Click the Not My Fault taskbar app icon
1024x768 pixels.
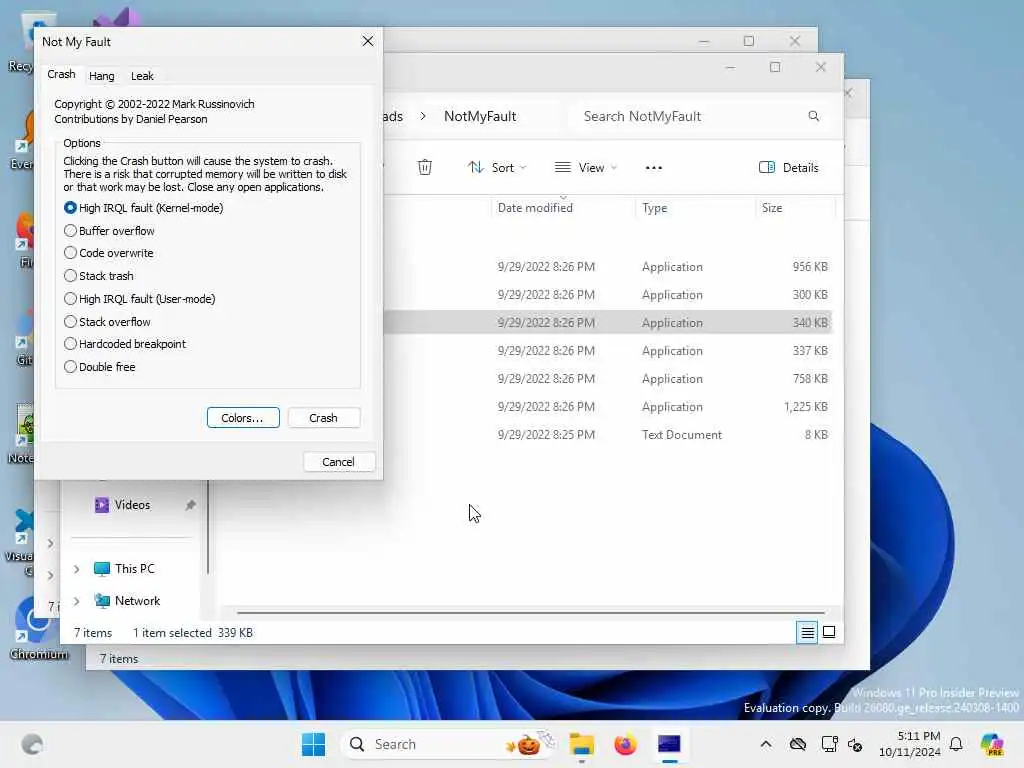click(669, 744)
